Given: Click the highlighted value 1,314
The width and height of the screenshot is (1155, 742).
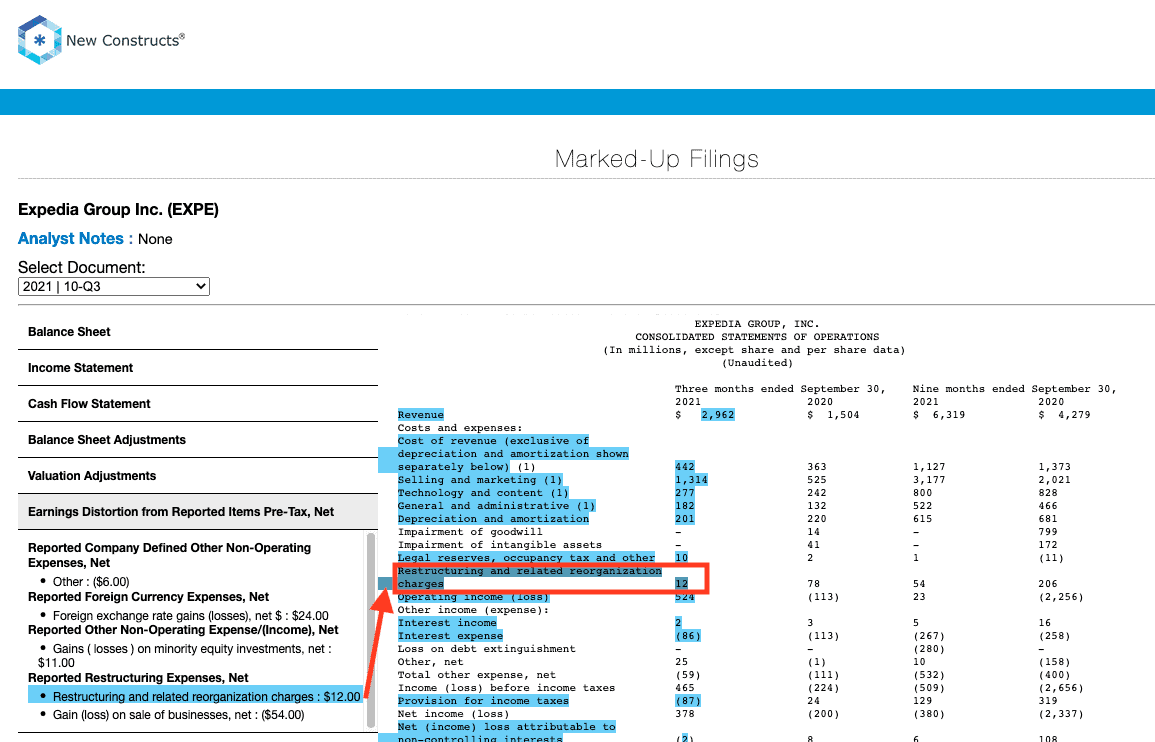Looking at the screenshot, I should (691, 480).
